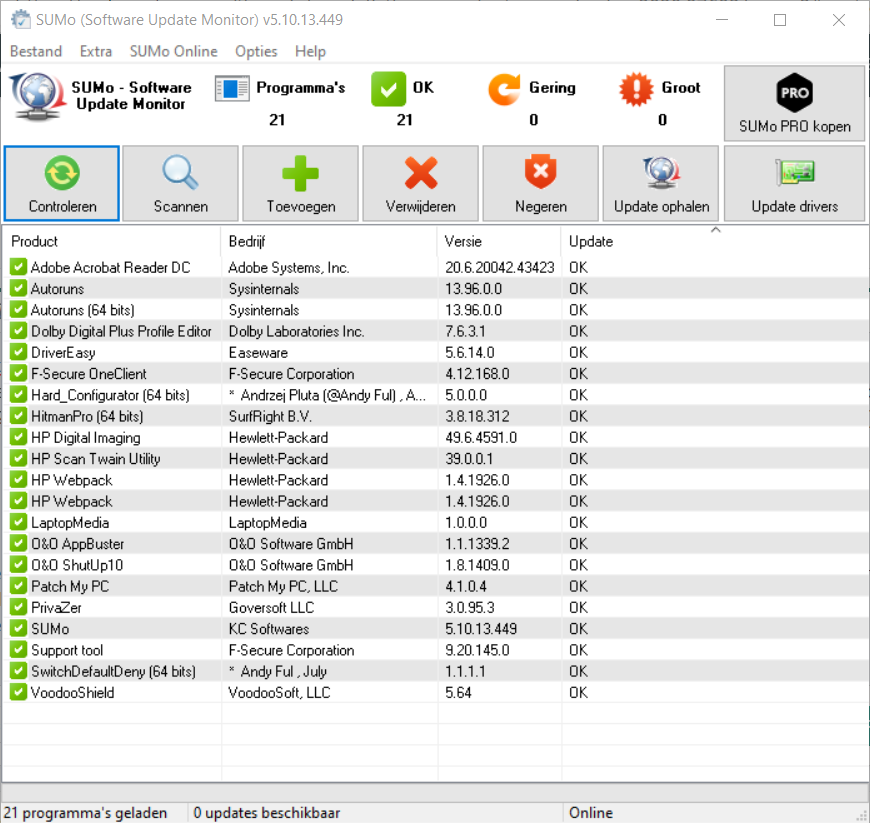
Task: Click the orange Gering arrow icon
Action: point(504,89)
